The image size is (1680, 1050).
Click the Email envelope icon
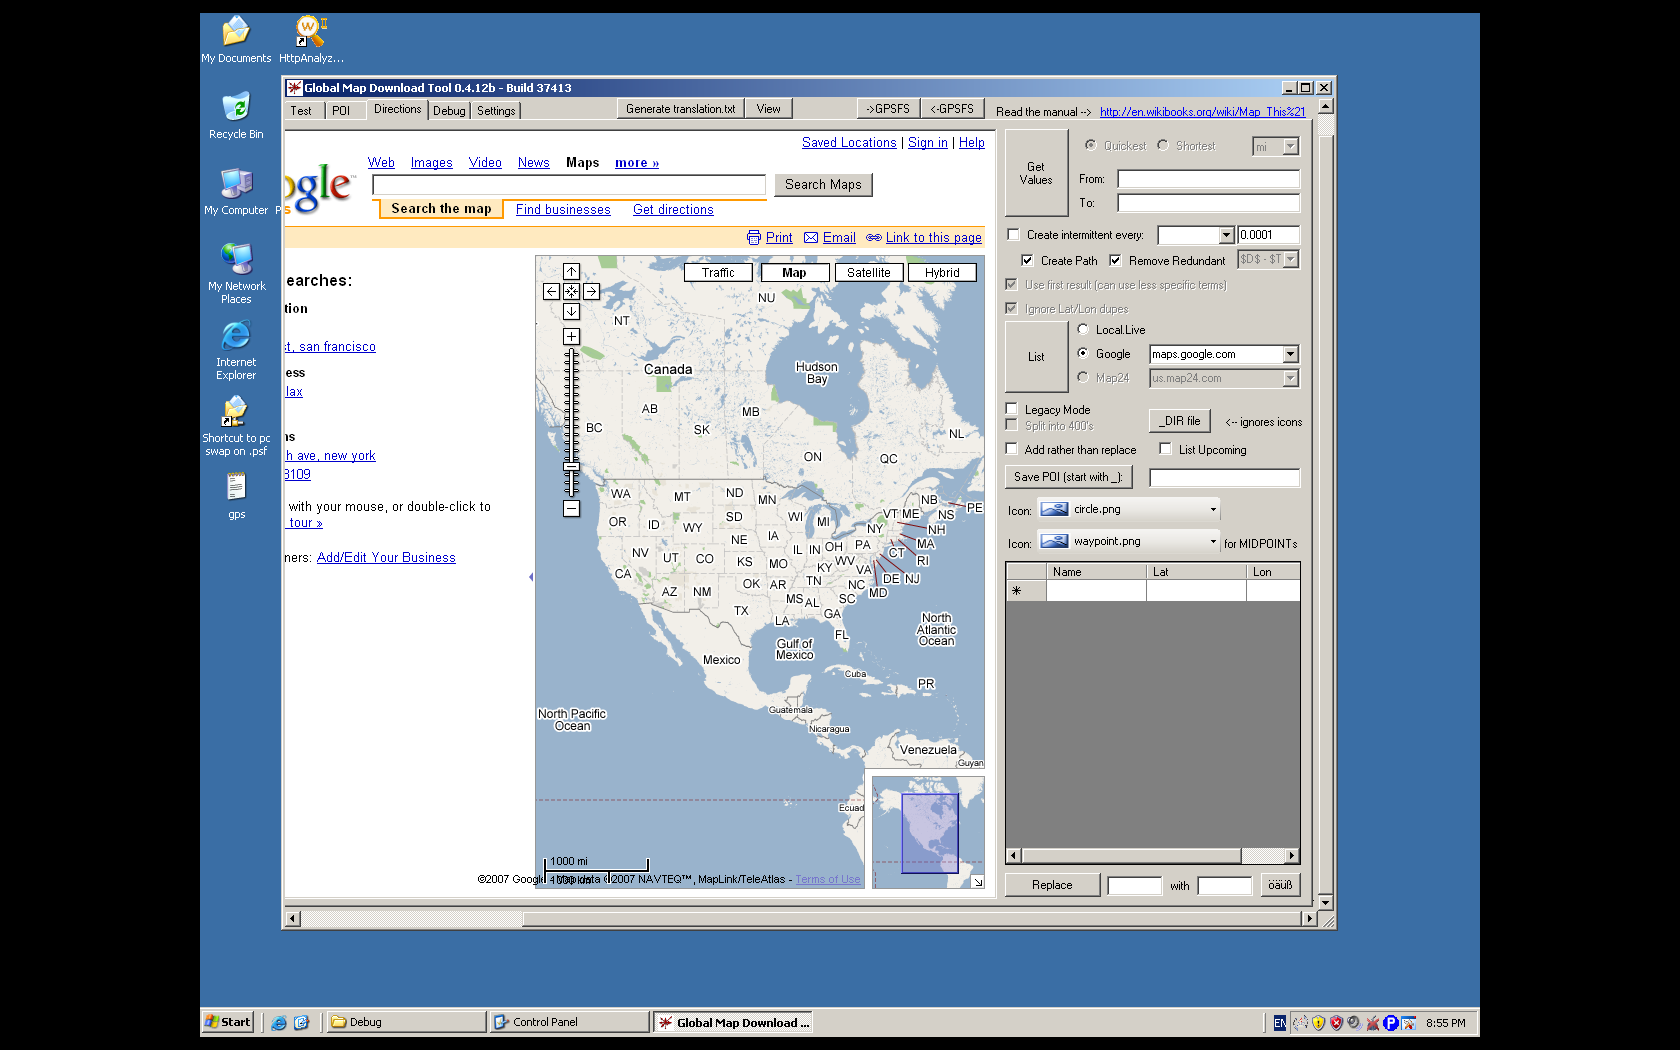(x=811, y=238)
